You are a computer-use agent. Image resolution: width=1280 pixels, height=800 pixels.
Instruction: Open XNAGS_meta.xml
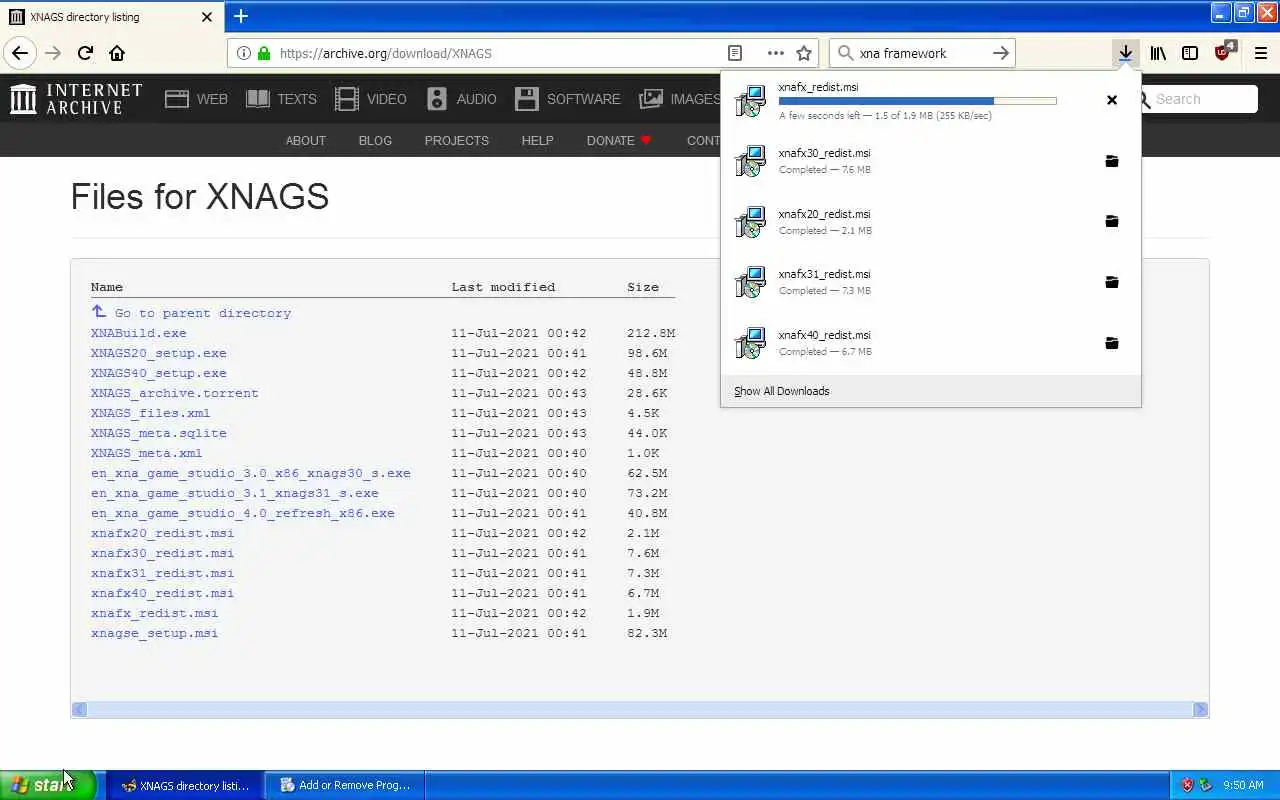click(146, 453)
